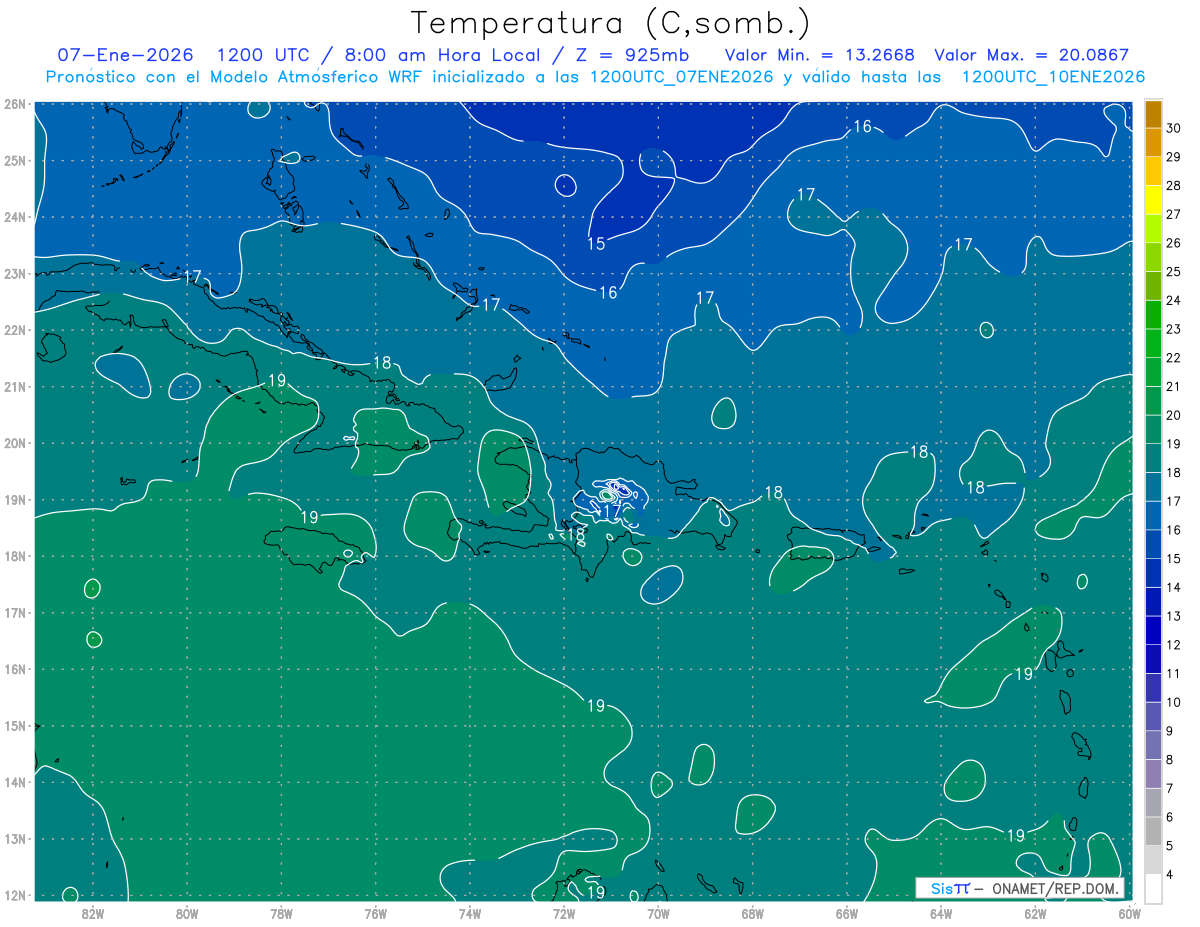Click the colorbar legend label "13"
The image size is (1200, 927).
[x=1173, y=616]
